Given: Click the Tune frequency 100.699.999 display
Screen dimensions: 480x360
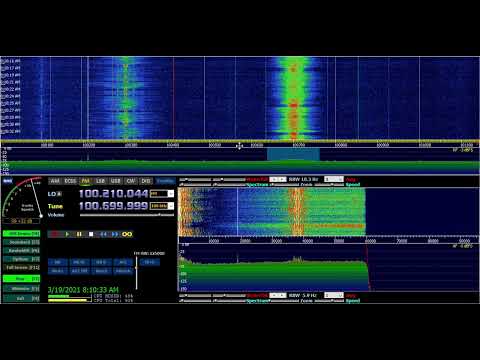Looking at the screenshot, I should [x=113, y=206].
